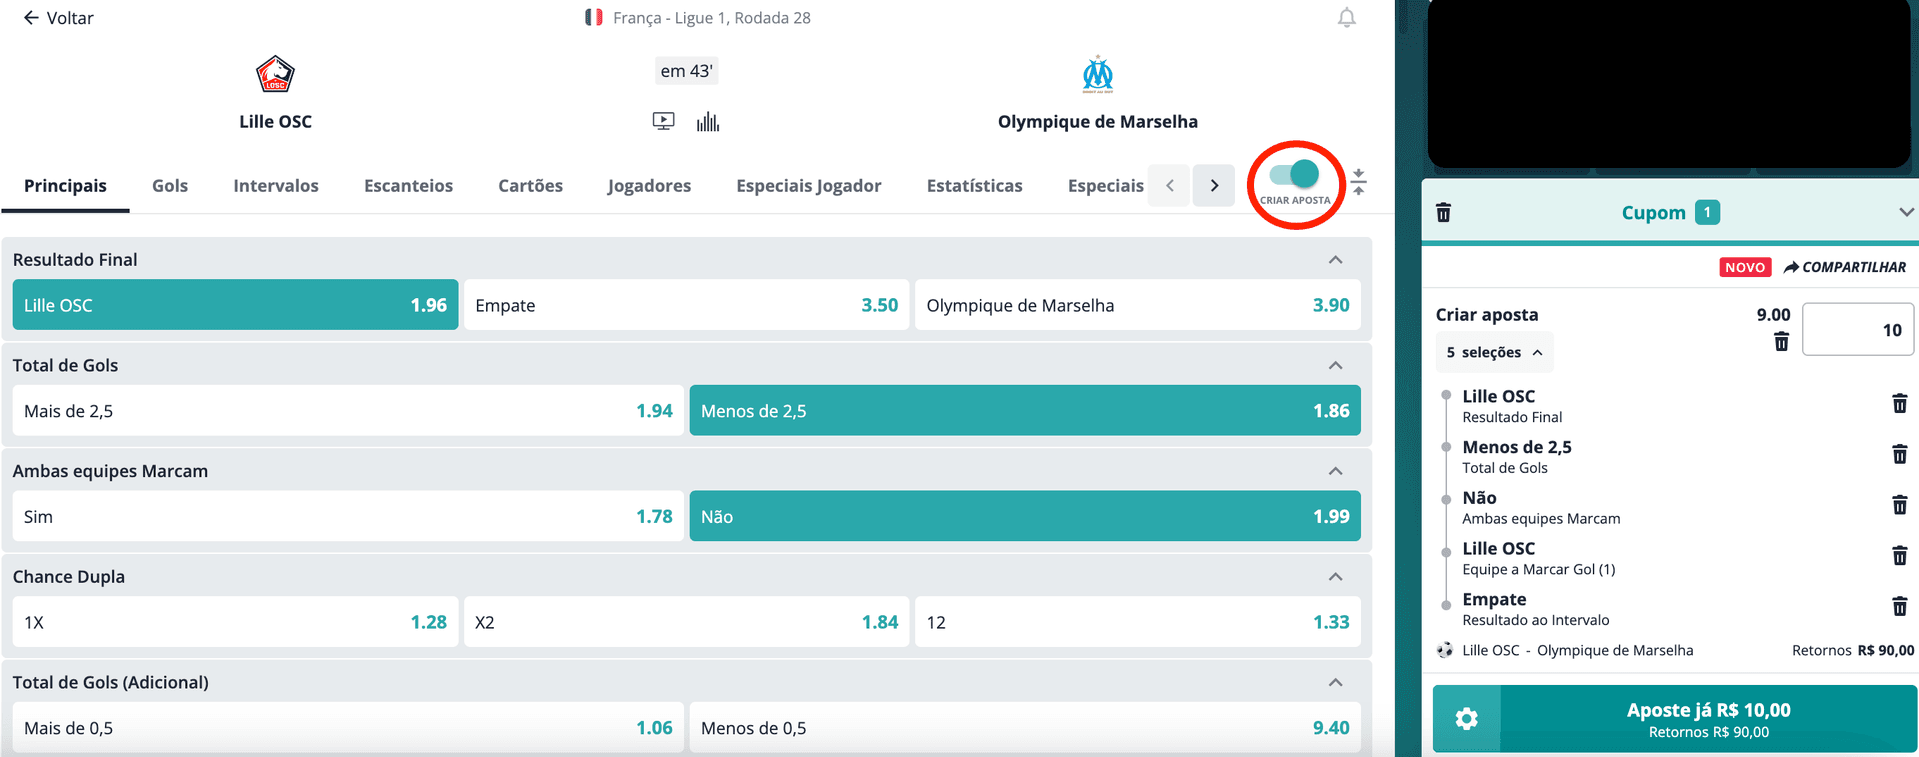Deselect the Não 1.99 odds option
The image size is (1919, 757).
(x=1025, y=516)
